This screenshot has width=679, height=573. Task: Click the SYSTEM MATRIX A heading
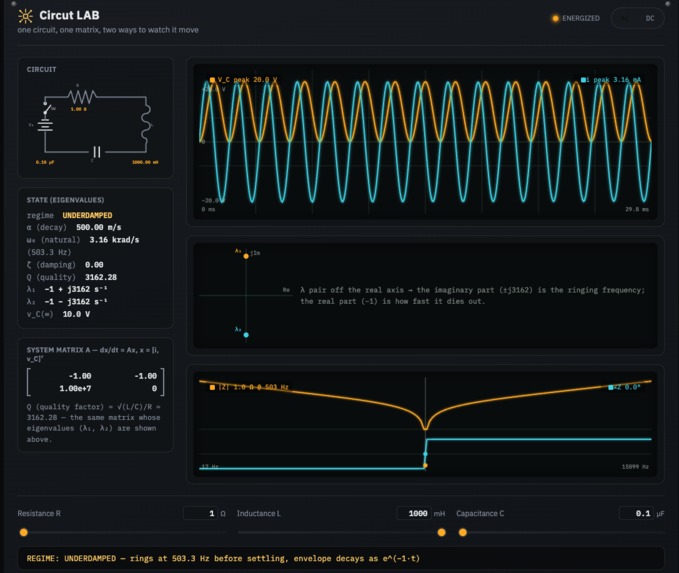93,354
